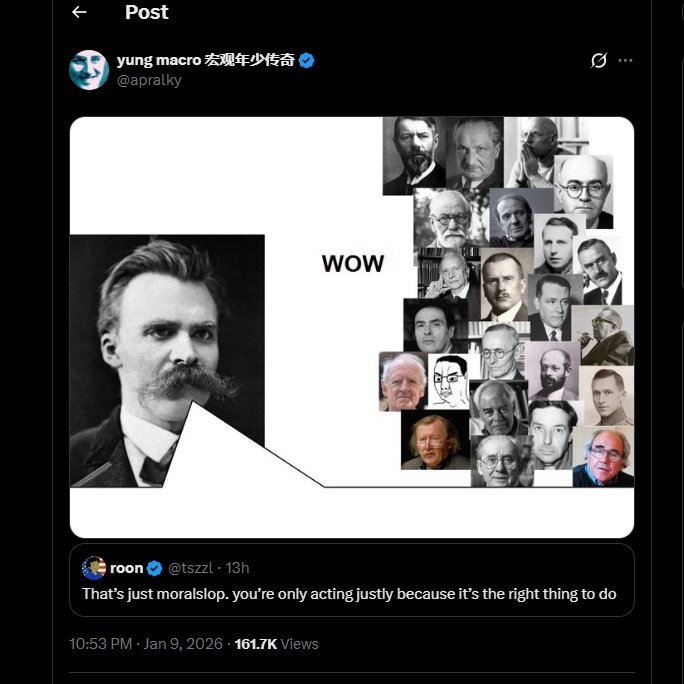Click the WOW text in the meme
Screen dimensions: 684x684
[352, 264]
